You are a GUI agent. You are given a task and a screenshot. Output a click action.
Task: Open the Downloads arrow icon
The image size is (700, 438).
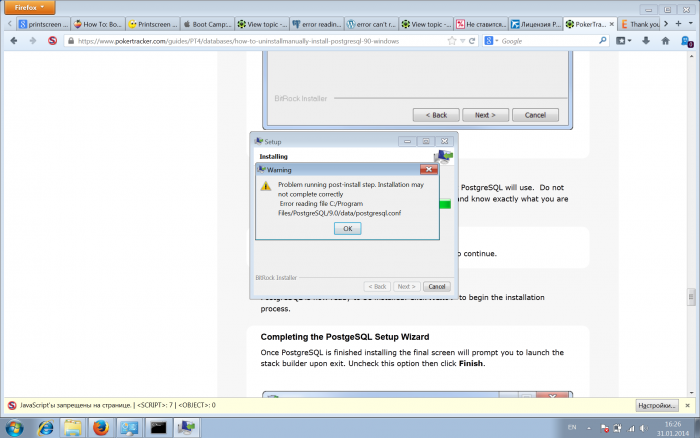tap(646, 41)
